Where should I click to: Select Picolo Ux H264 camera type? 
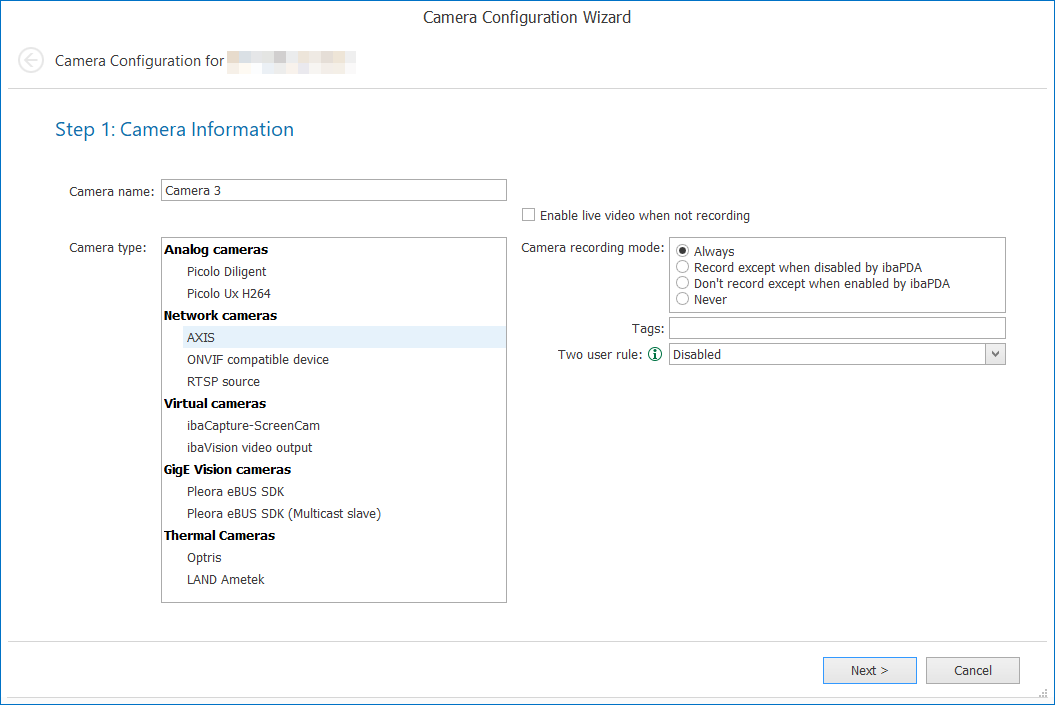coord(228,294)
